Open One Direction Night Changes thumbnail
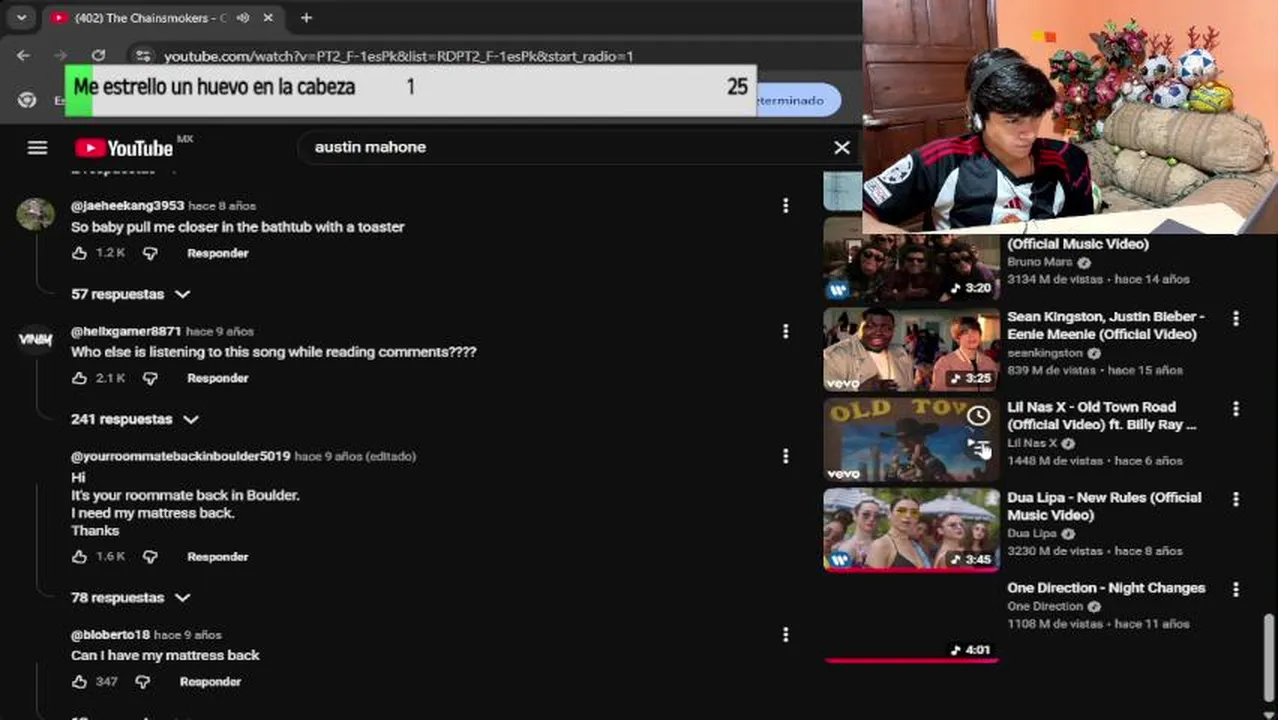This screenshot has height=720, width=1278. coord(911,620)
